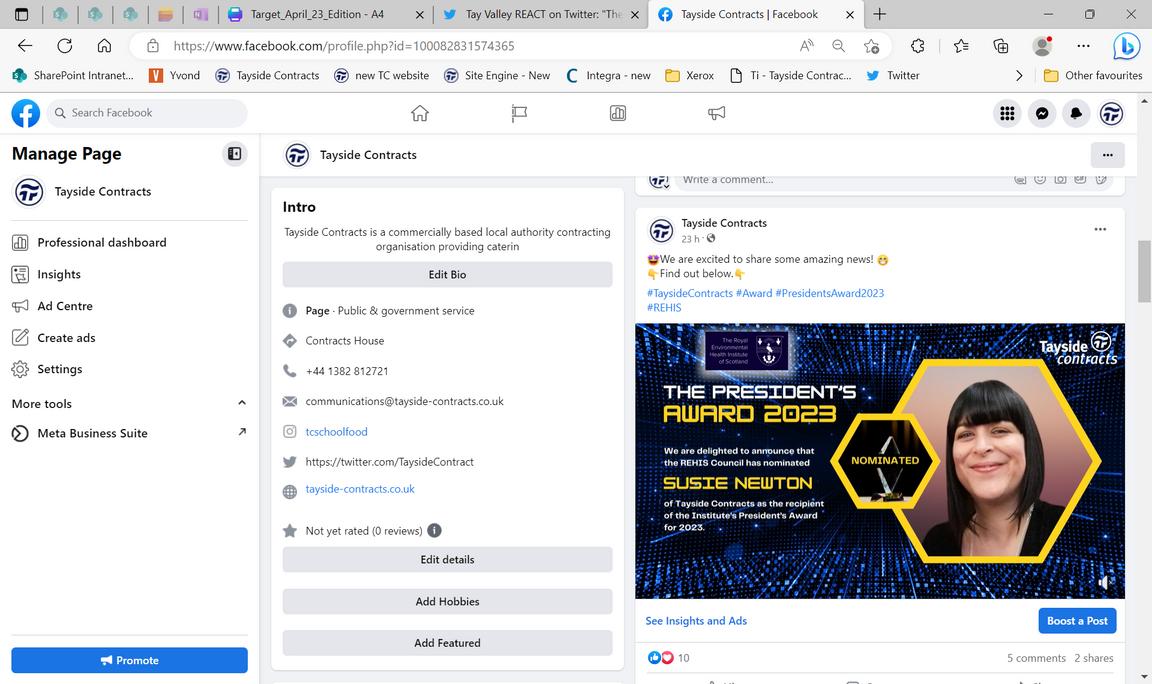This screenshot has width=1152, height=684.
Task: Open the Twitter favourite bookmark
Action: pos(893,75)
